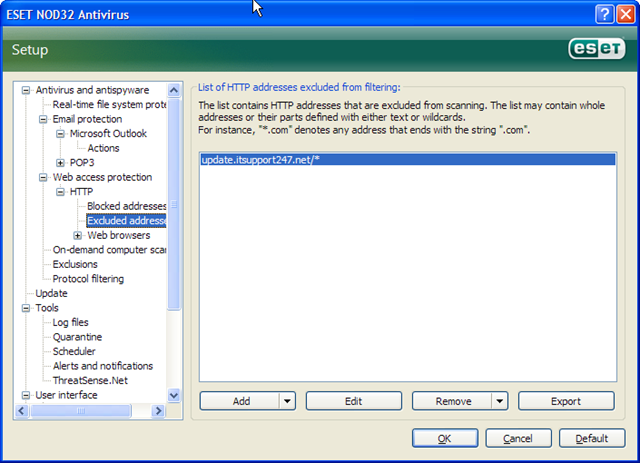Click the tree's scroll right arrow

click(158, 411)
